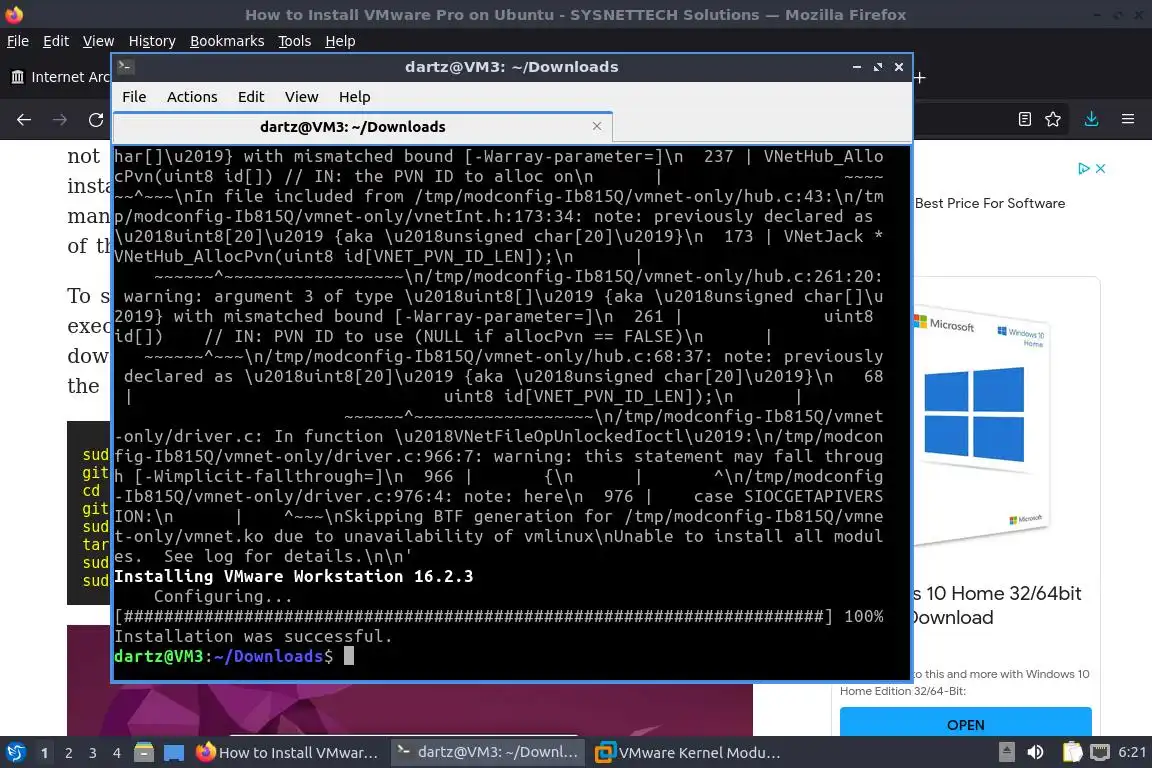
Task: Open Firefox Edit menu
Action: point(56,41)
